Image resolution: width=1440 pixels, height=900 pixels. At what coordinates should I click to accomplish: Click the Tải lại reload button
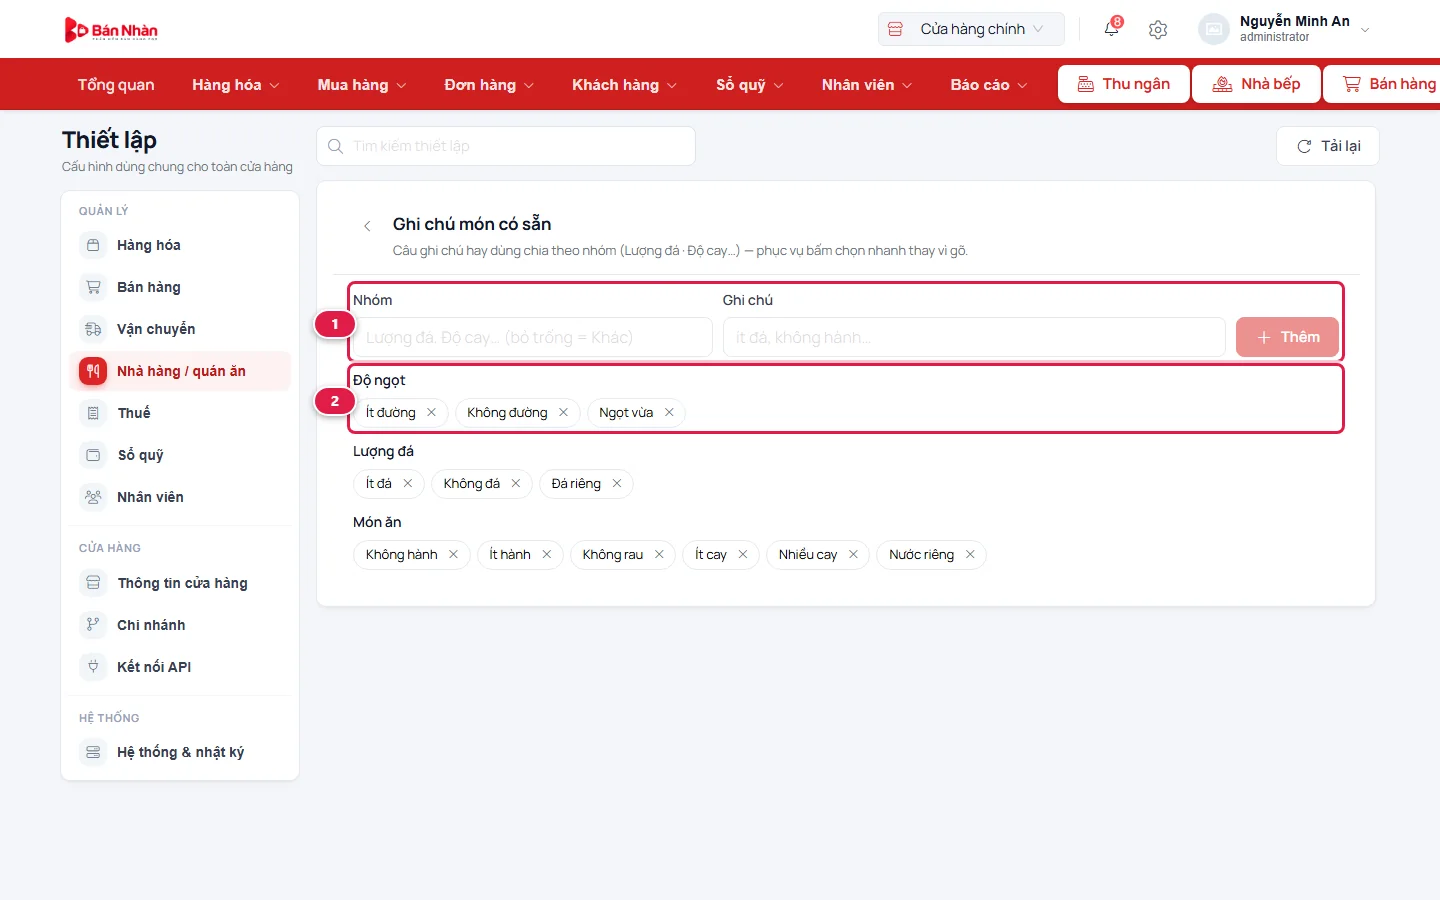point(1328,146)
